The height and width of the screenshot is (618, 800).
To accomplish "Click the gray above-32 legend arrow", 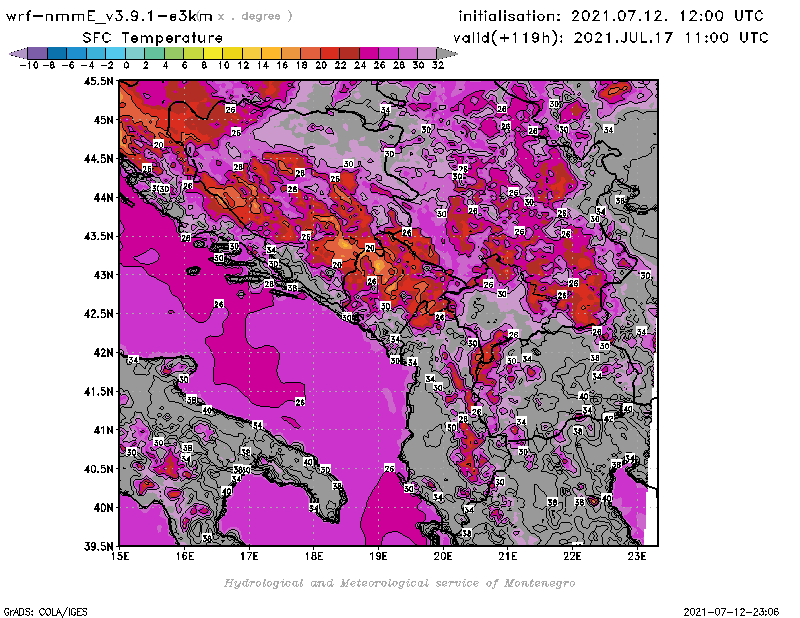I will click(x=447, y=53).
